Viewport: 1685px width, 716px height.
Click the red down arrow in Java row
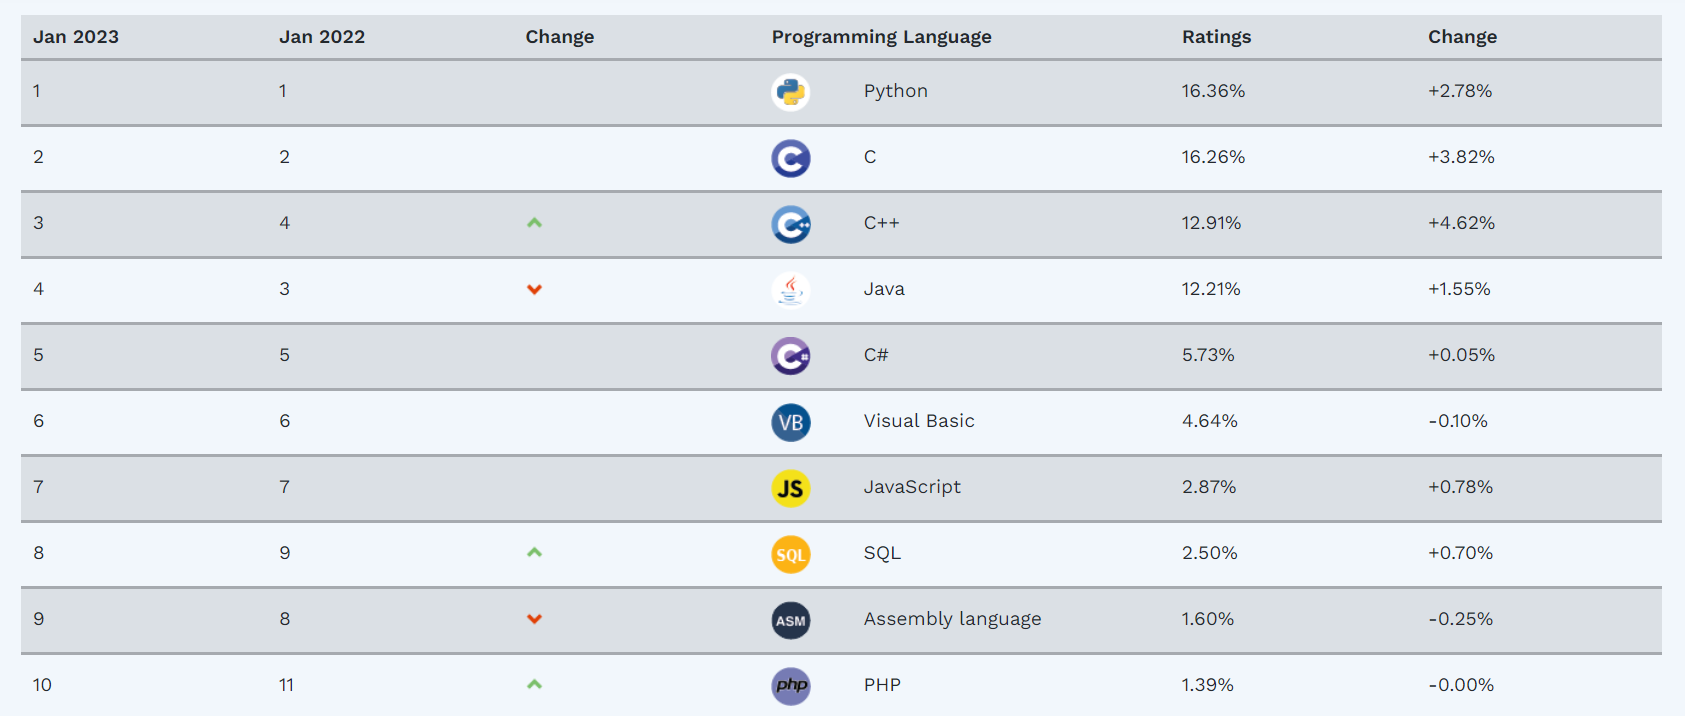pos(534,289)
